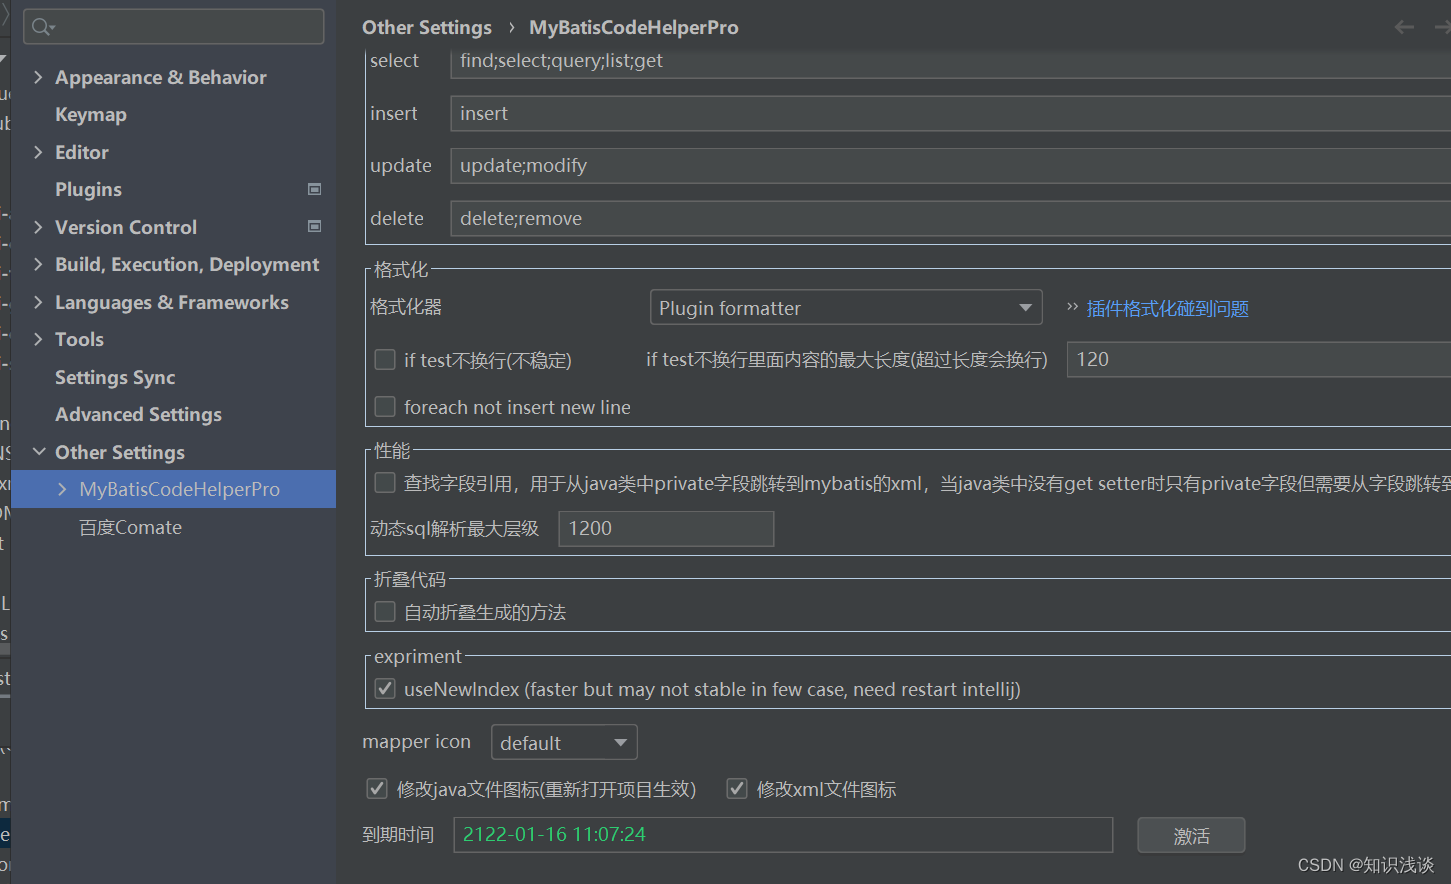This screenshot has height=884, width=1451.
Task: Click the 动态sql解析最大层级 label
Action: pyautogui.click(x=455, y=528)
